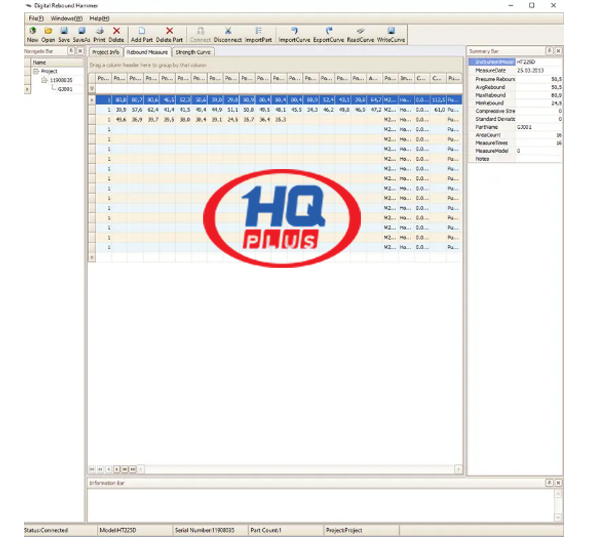Image resolution: width=600 pixels, height=540 pixels.
Task: Open the File menu
Action: [36, 18]
